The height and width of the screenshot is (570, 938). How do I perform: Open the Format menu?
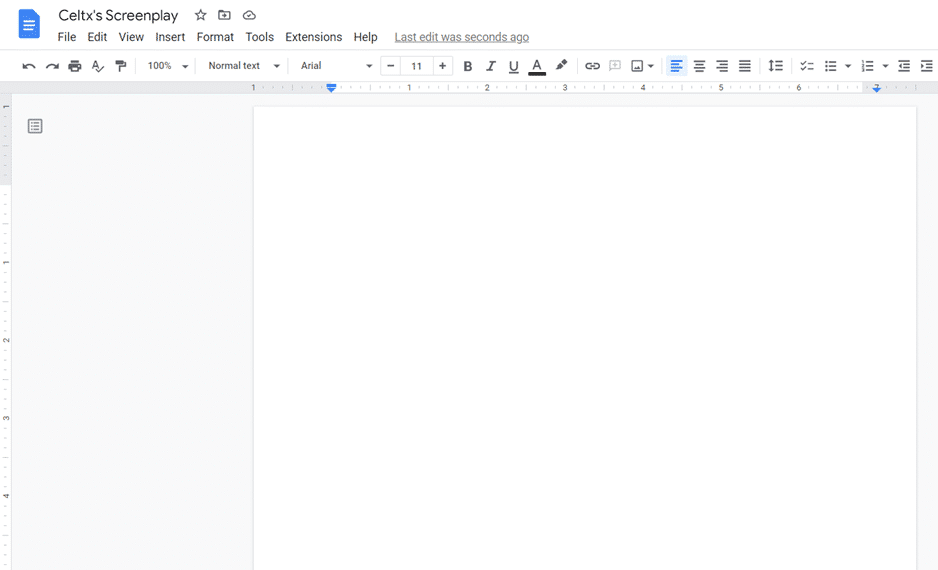click(x=215, y=37)
